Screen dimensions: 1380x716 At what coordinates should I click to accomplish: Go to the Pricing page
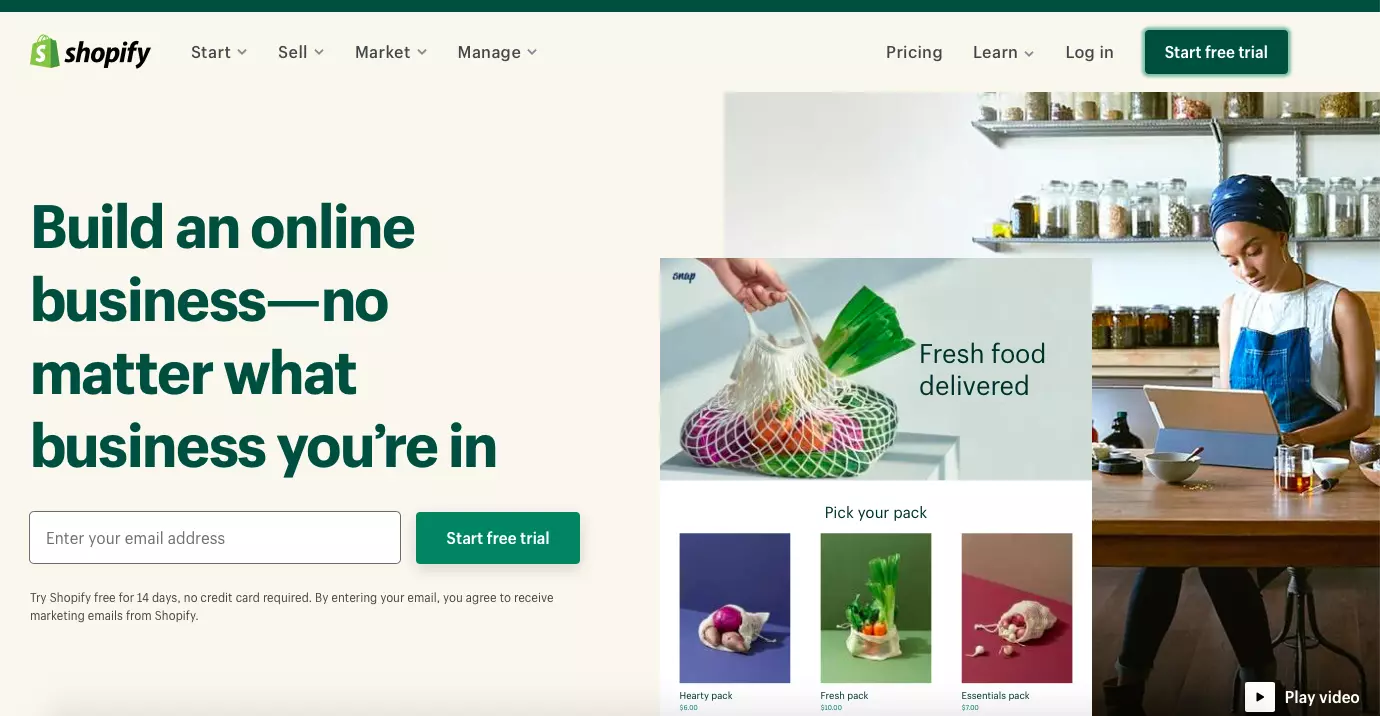point(914,52)
